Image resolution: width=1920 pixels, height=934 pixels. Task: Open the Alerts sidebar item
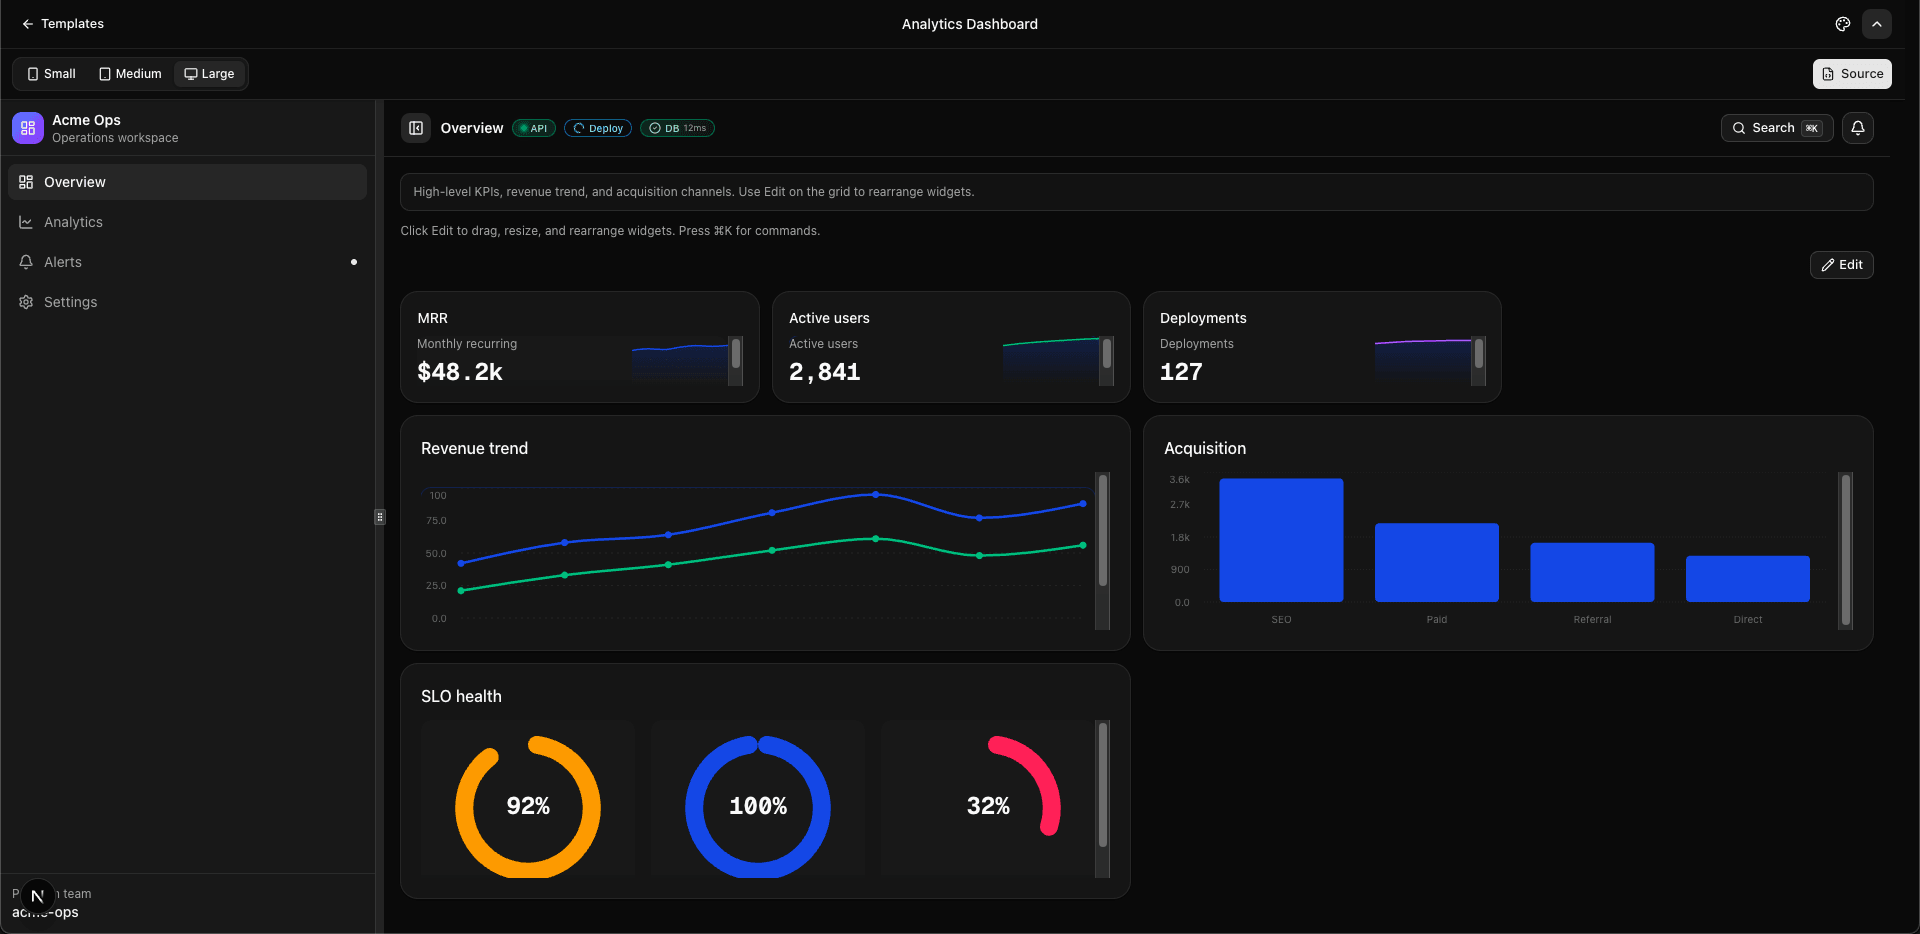(187, 262)
